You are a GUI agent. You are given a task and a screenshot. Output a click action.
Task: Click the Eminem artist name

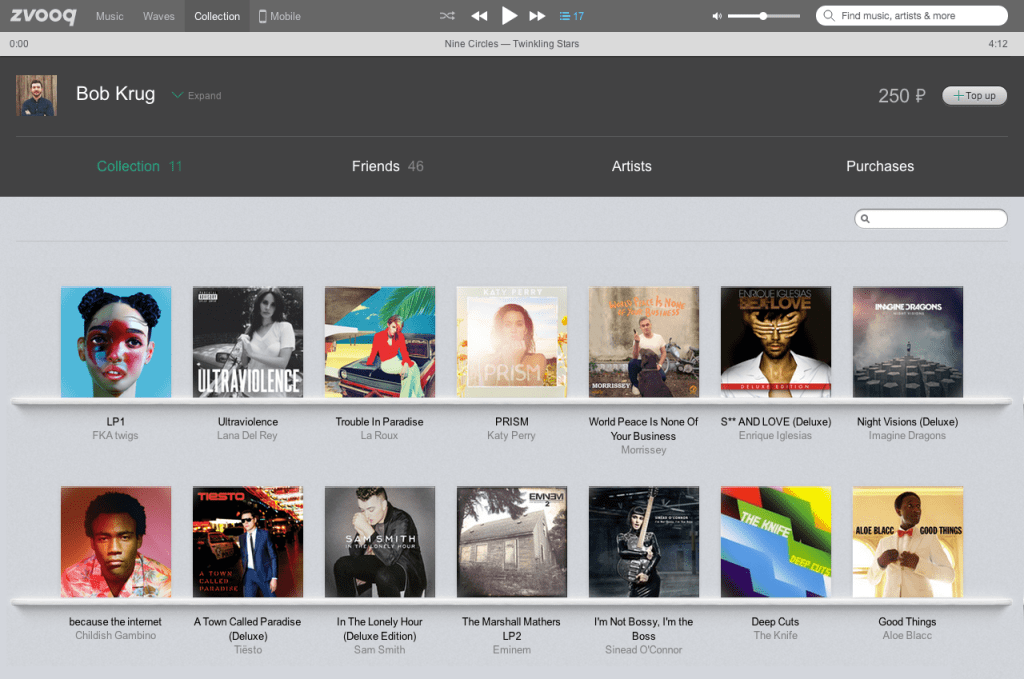[512, 650]
